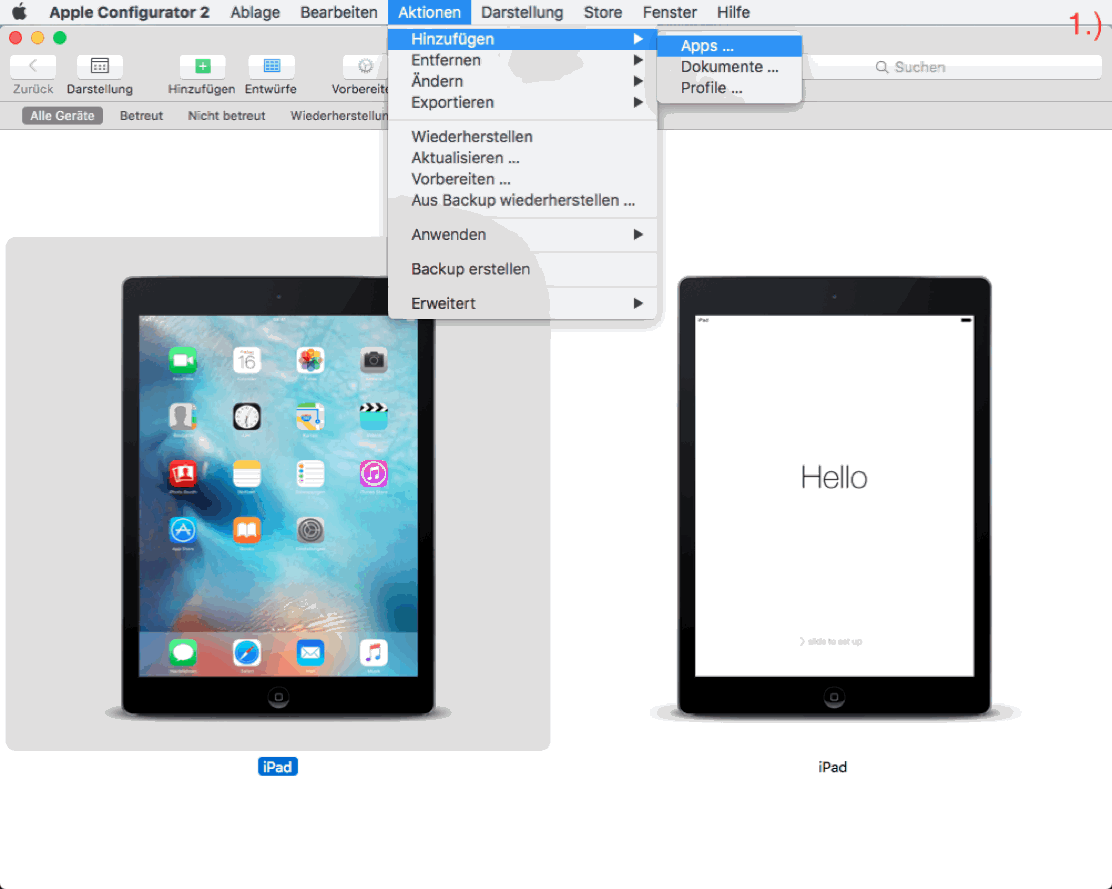Select Aus Backup wiederherstellen … entry
The image size is (1112, 889).
click(x=522, y=201)
